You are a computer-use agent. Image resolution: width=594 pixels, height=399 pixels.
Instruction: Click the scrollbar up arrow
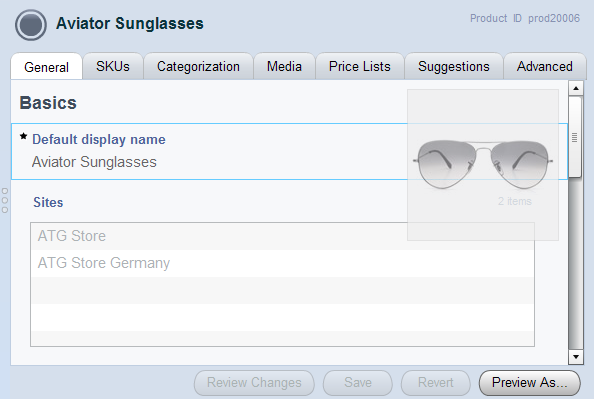[576, 88]
